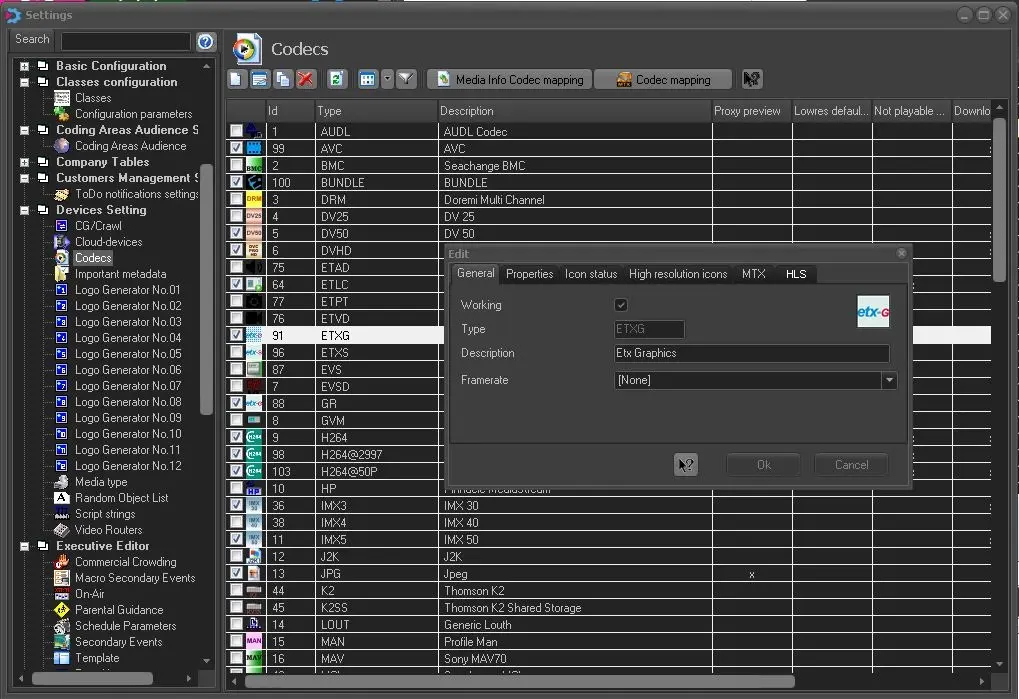This screenshot has width=1019, height=699.
Task: Open the High resolution icons tab
Action: pos(678,274)
